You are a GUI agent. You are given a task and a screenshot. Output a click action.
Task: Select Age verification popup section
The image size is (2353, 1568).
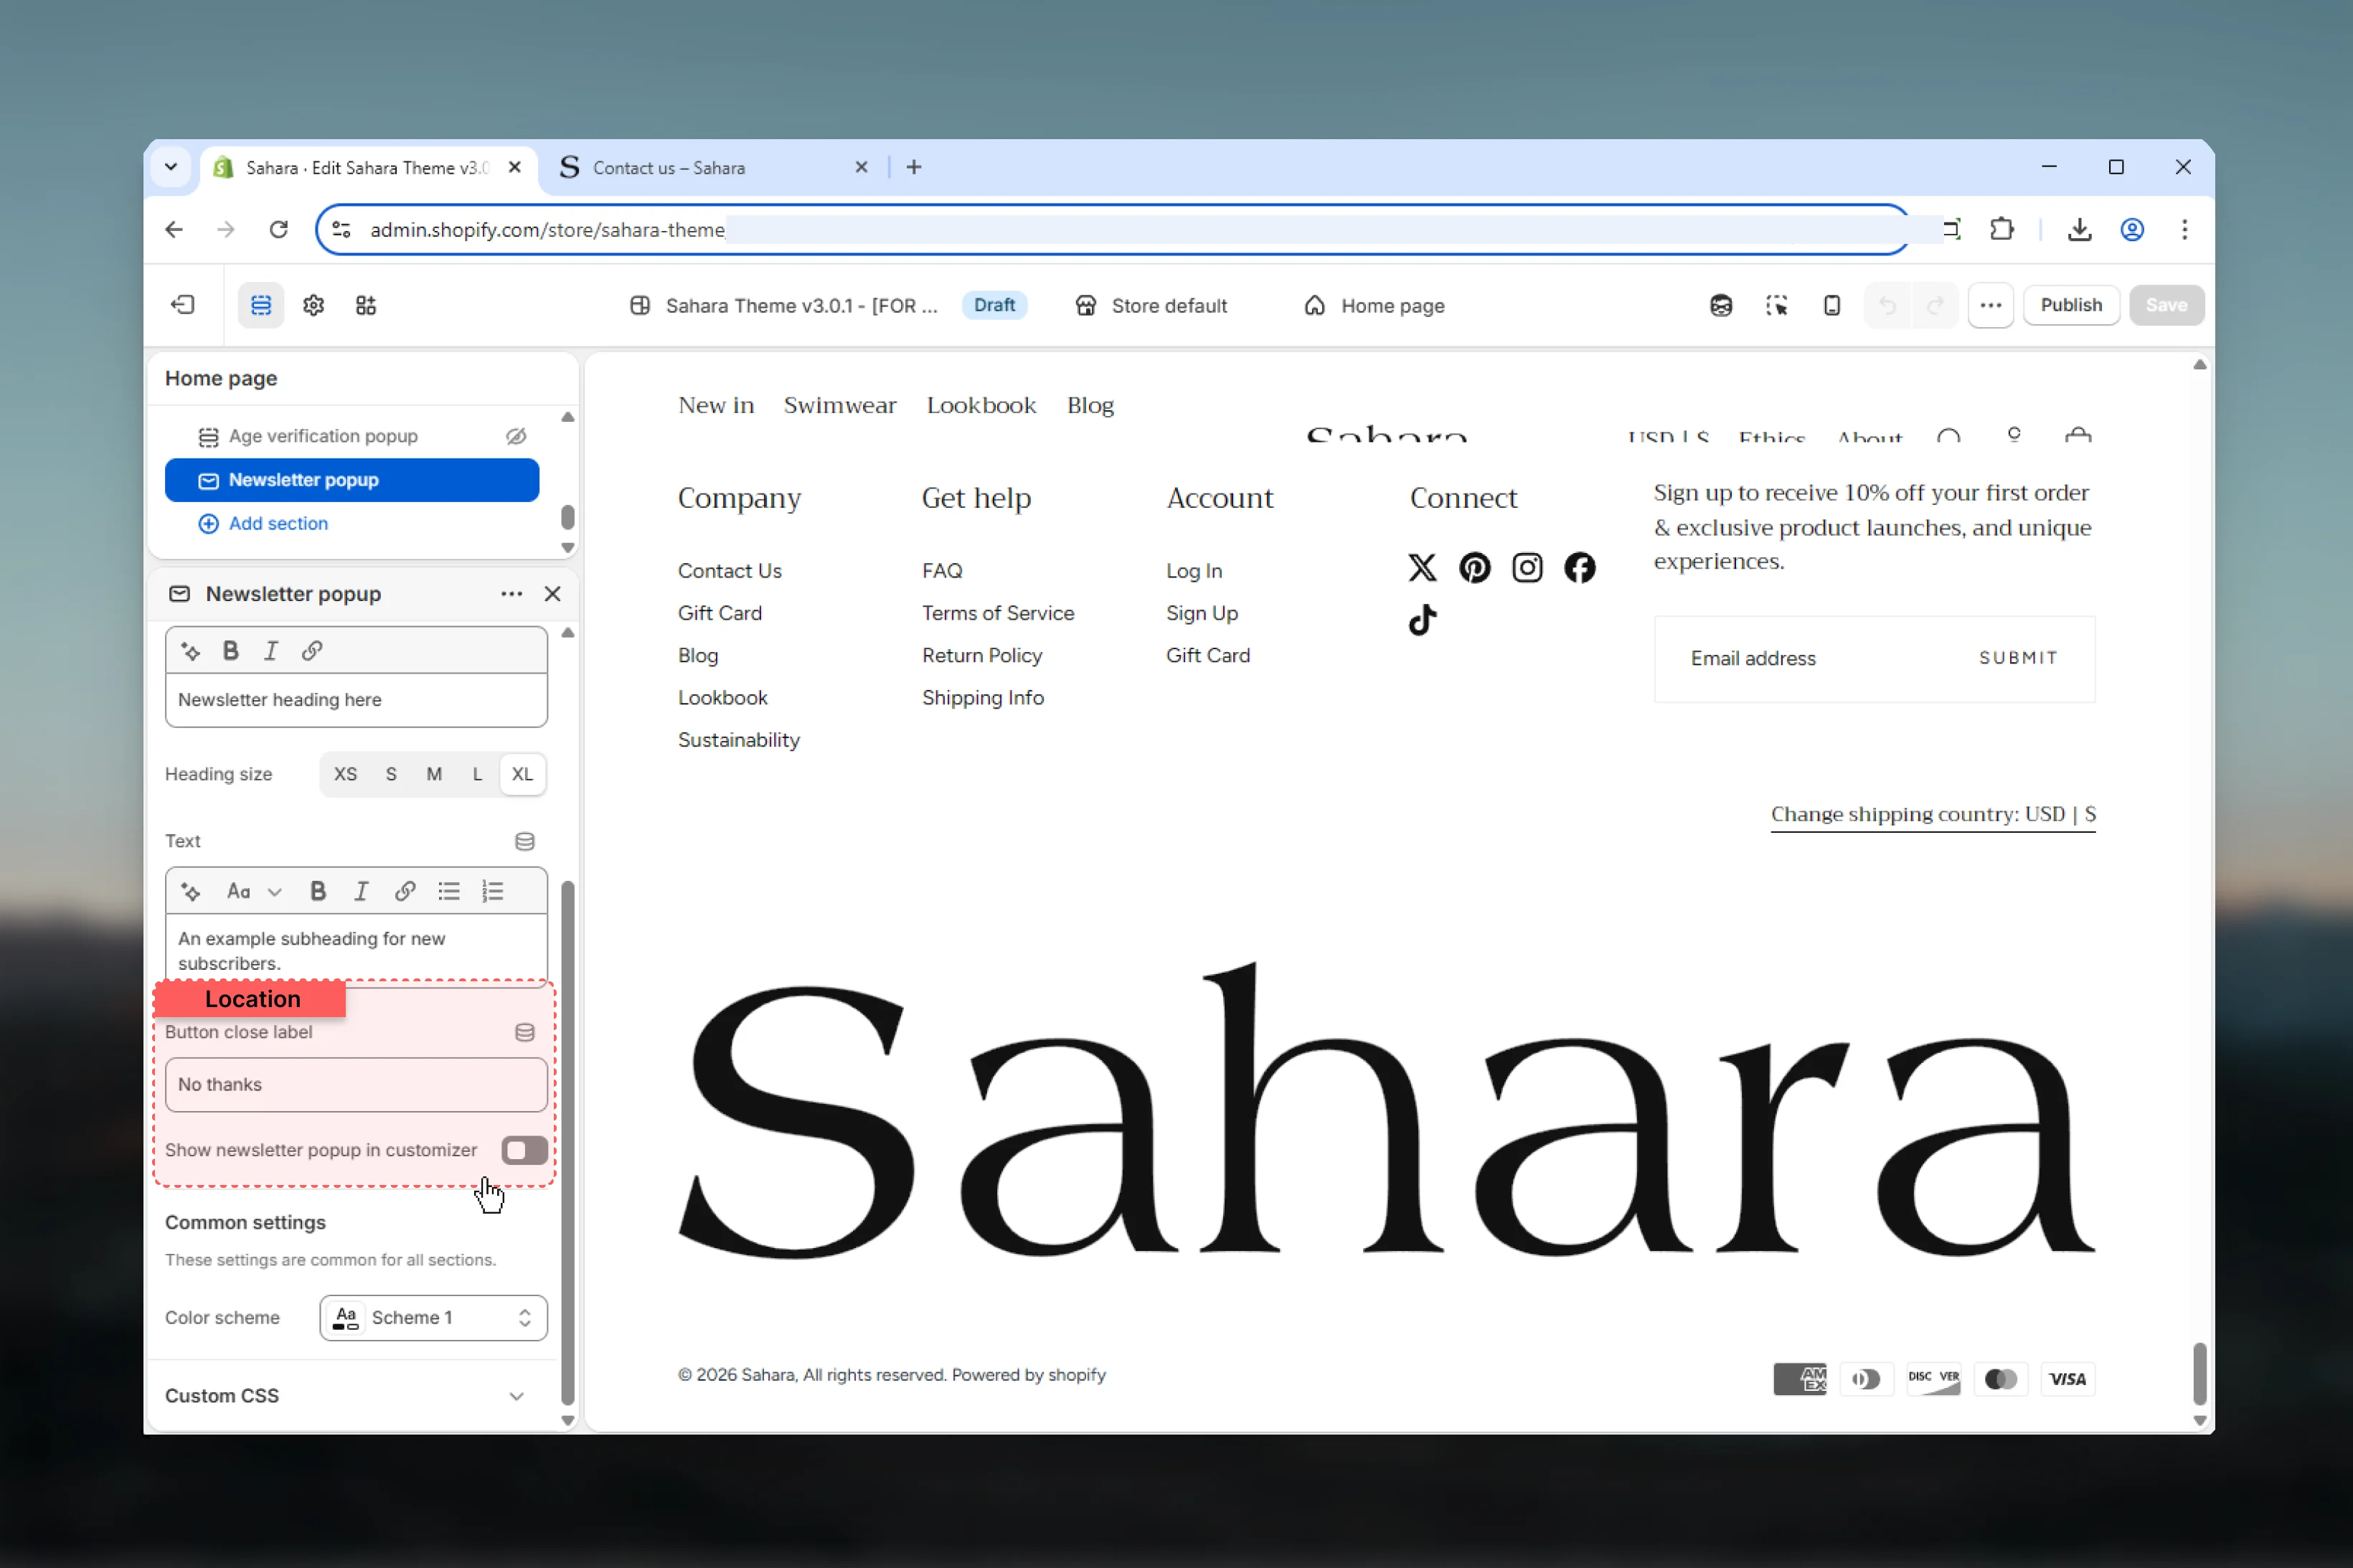323,436
